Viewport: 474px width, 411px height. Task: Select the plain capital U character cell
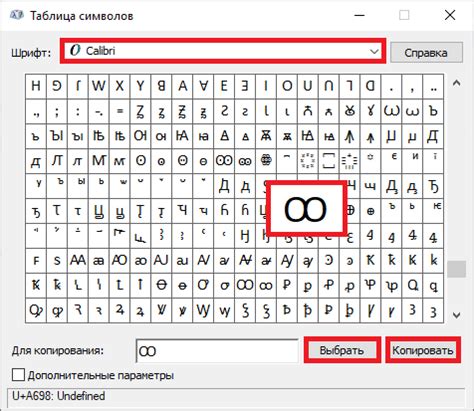[308, 86]
